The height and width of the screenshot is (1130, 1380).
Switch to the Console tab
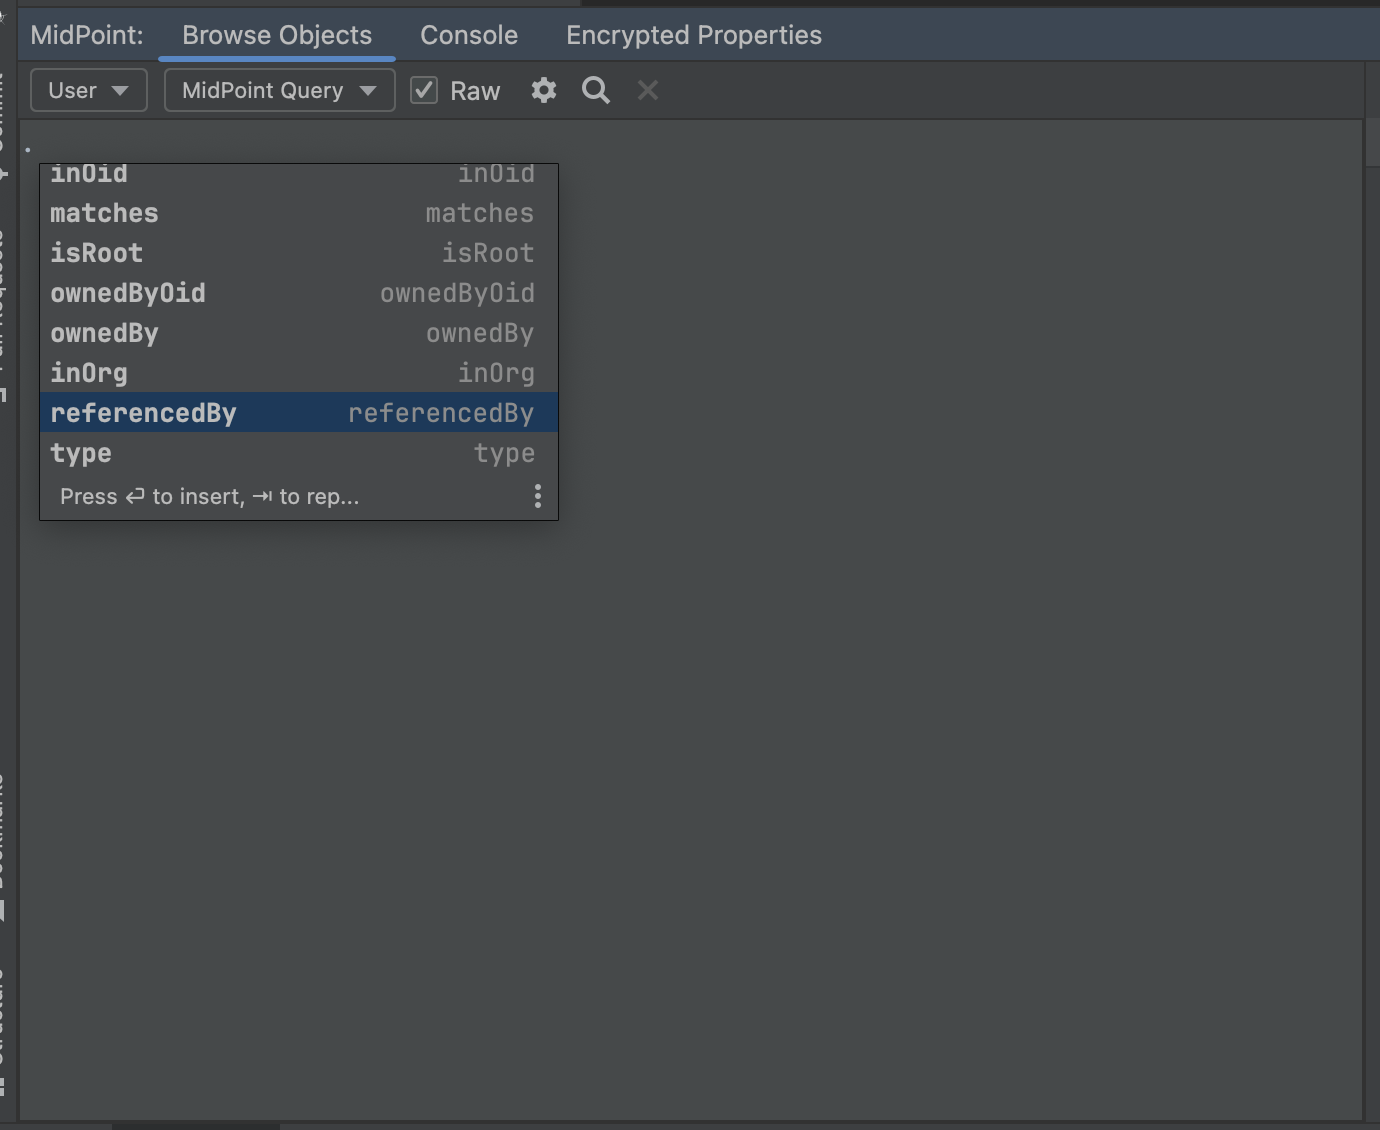(x=468, y=34)
